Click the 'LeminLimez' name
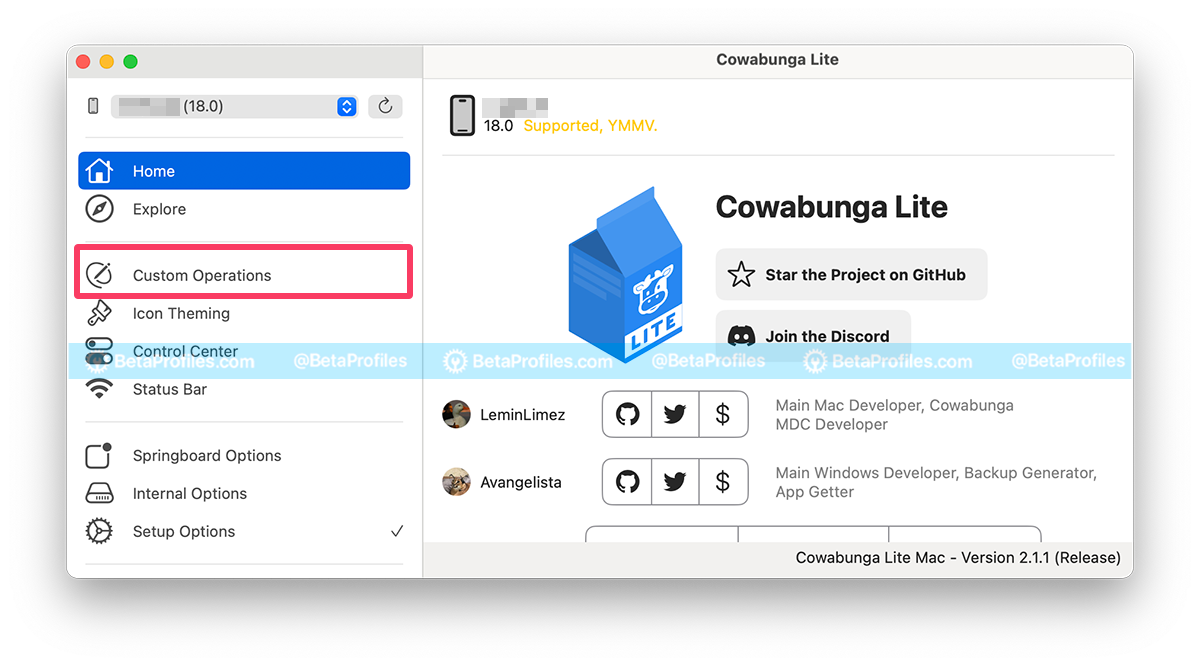The height and width of the screenshot is (666, 1200). [x=522, y=414]
